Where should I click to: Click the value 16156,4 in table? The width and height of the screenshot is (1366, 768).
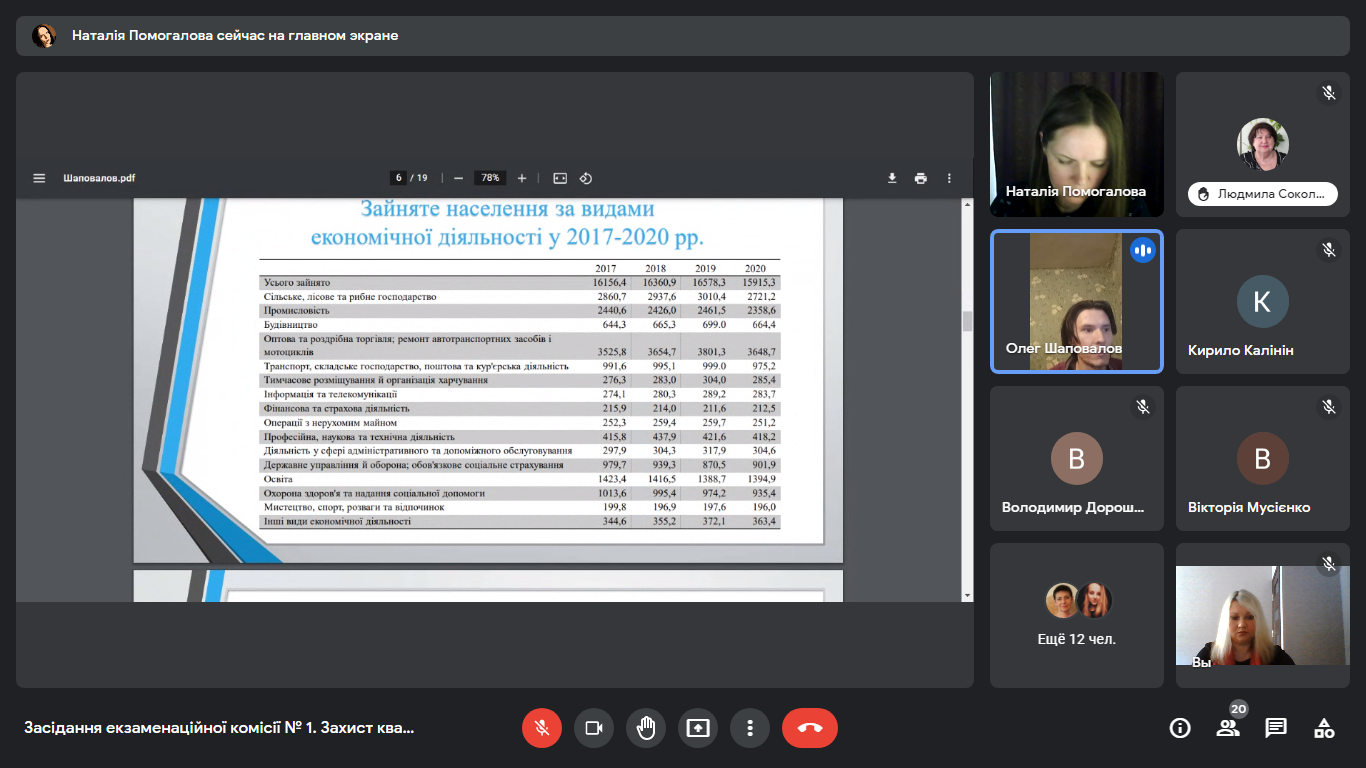609,283
